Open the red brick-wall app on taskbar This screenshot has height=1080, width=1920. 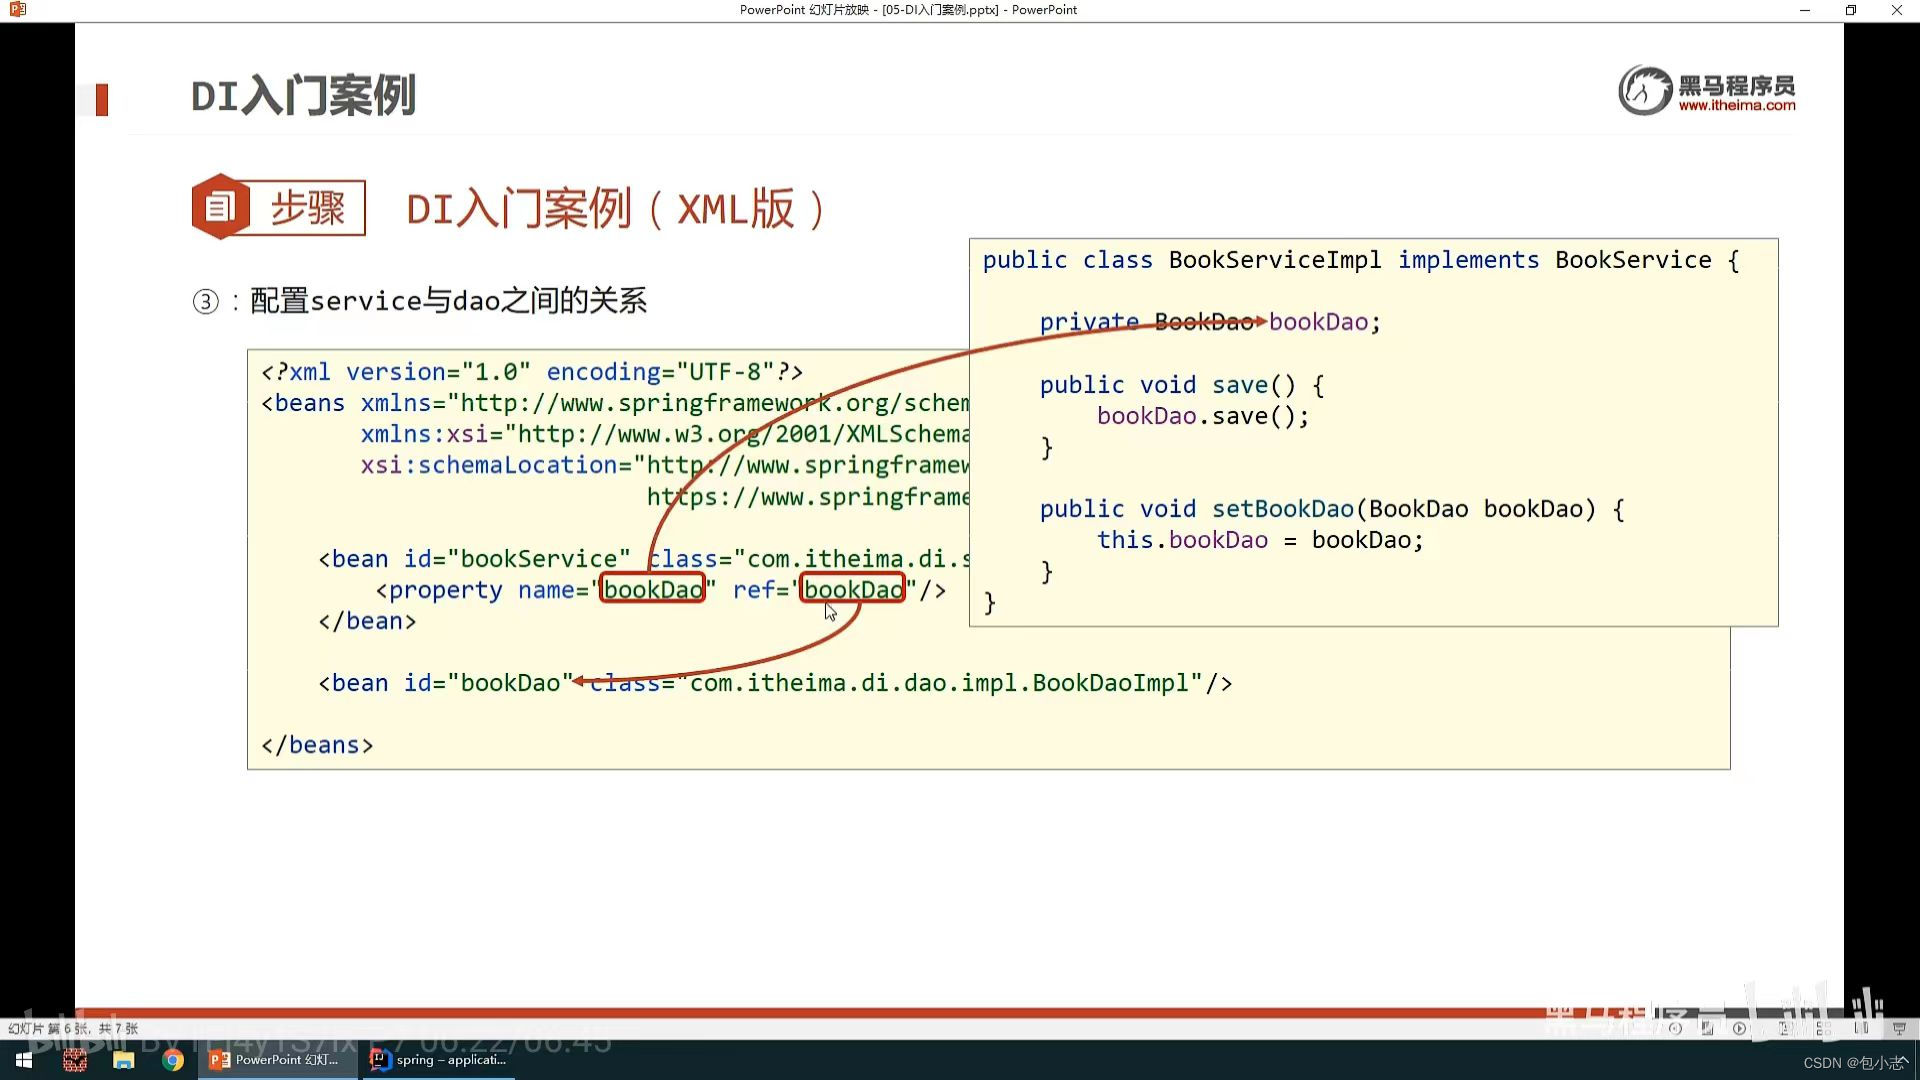click(75, 1060)
